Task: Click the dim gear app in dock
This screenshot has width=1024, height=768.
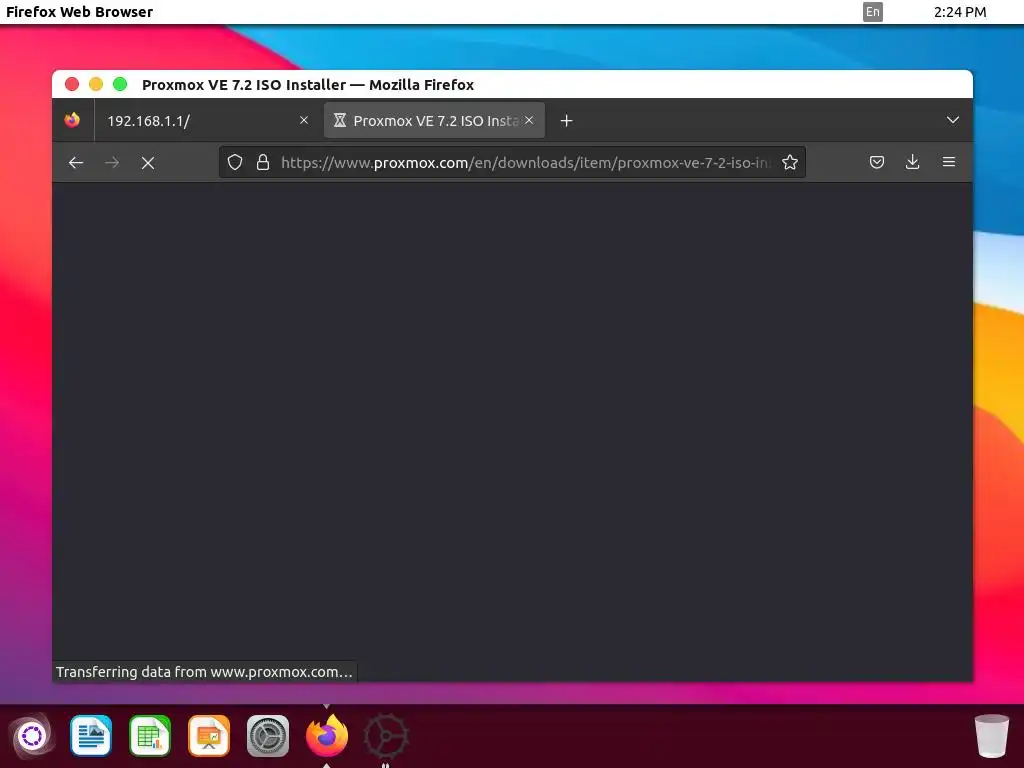Action: click(x=386, y=736)
